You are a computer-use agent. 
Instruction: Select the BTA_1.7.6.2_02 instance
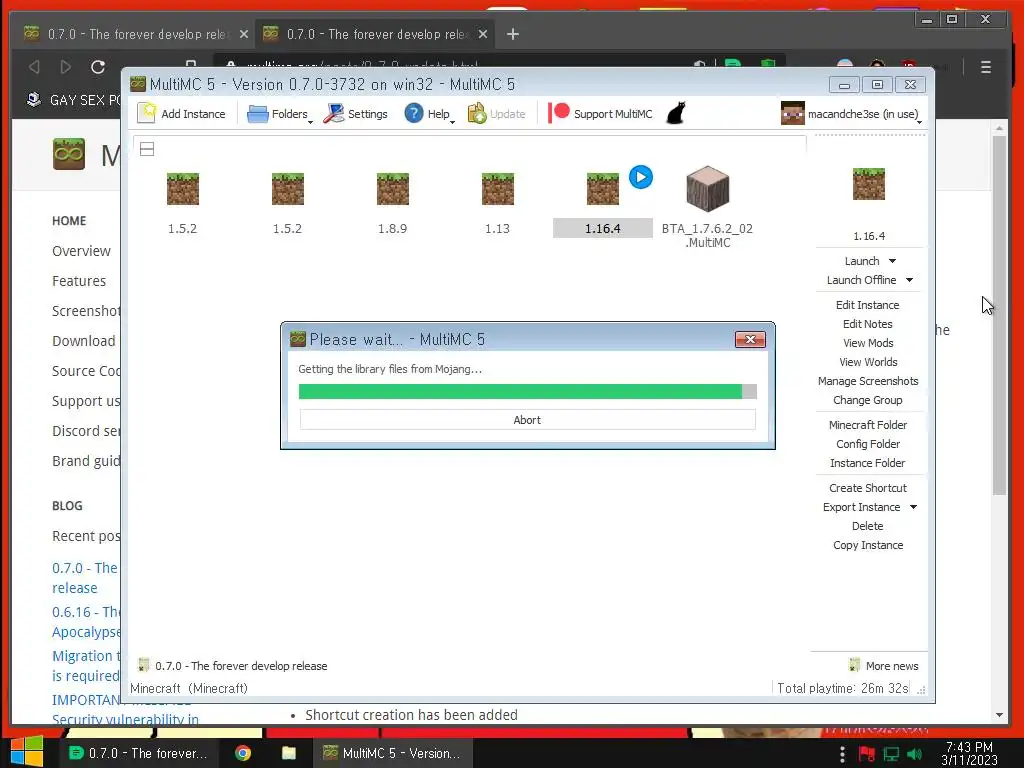tap(707, 207)
